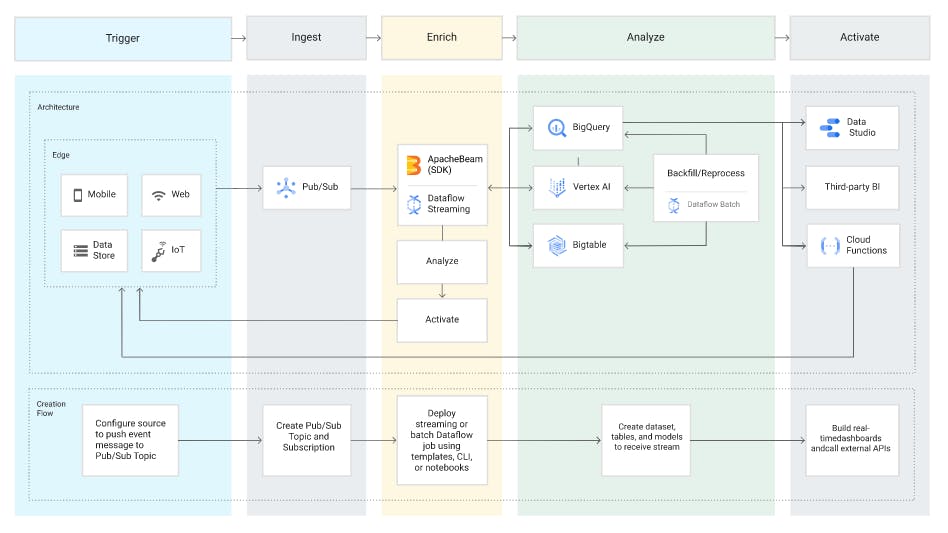Click the Activate box in Enrich column
The image size is (948, 533).
[x=442, y=320]
